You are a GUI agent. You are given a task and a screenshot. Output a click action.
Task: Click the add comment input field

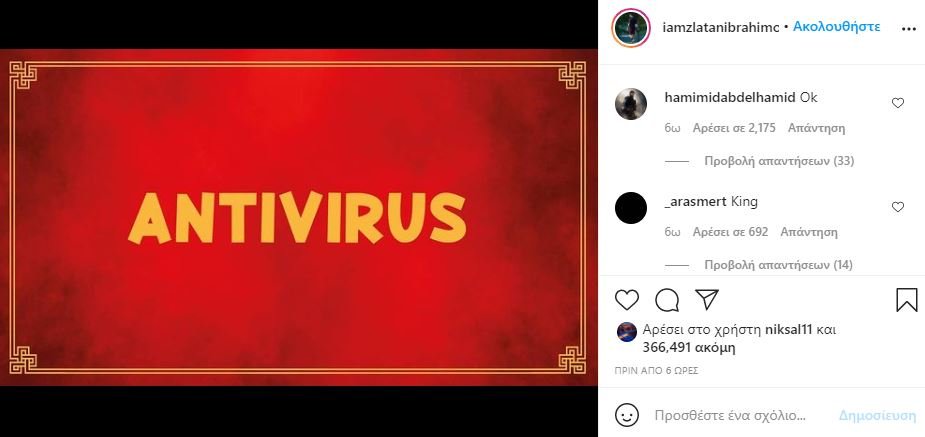click(743, 416)
